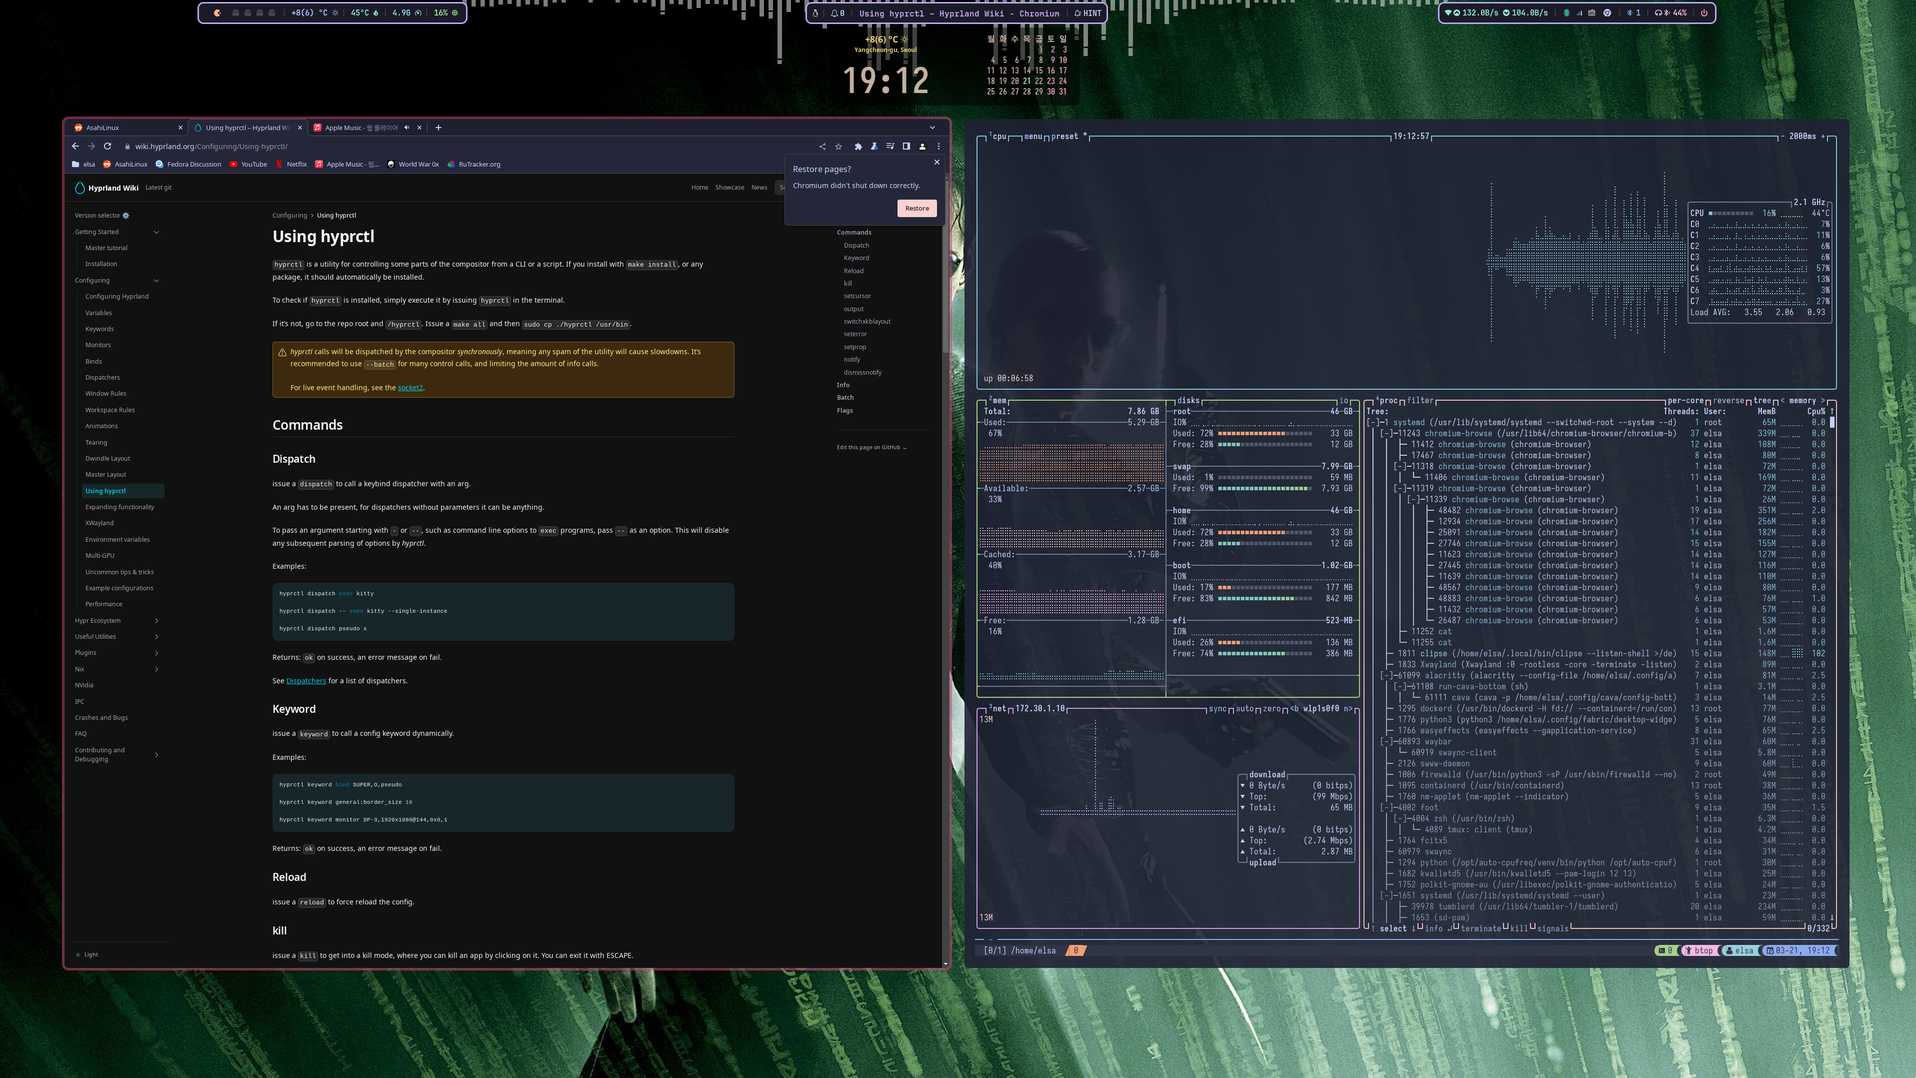Open the YouTube bookmark
Viewport: 1916px width, 1078px height.
pyautogui.click(x=248, y=164)
